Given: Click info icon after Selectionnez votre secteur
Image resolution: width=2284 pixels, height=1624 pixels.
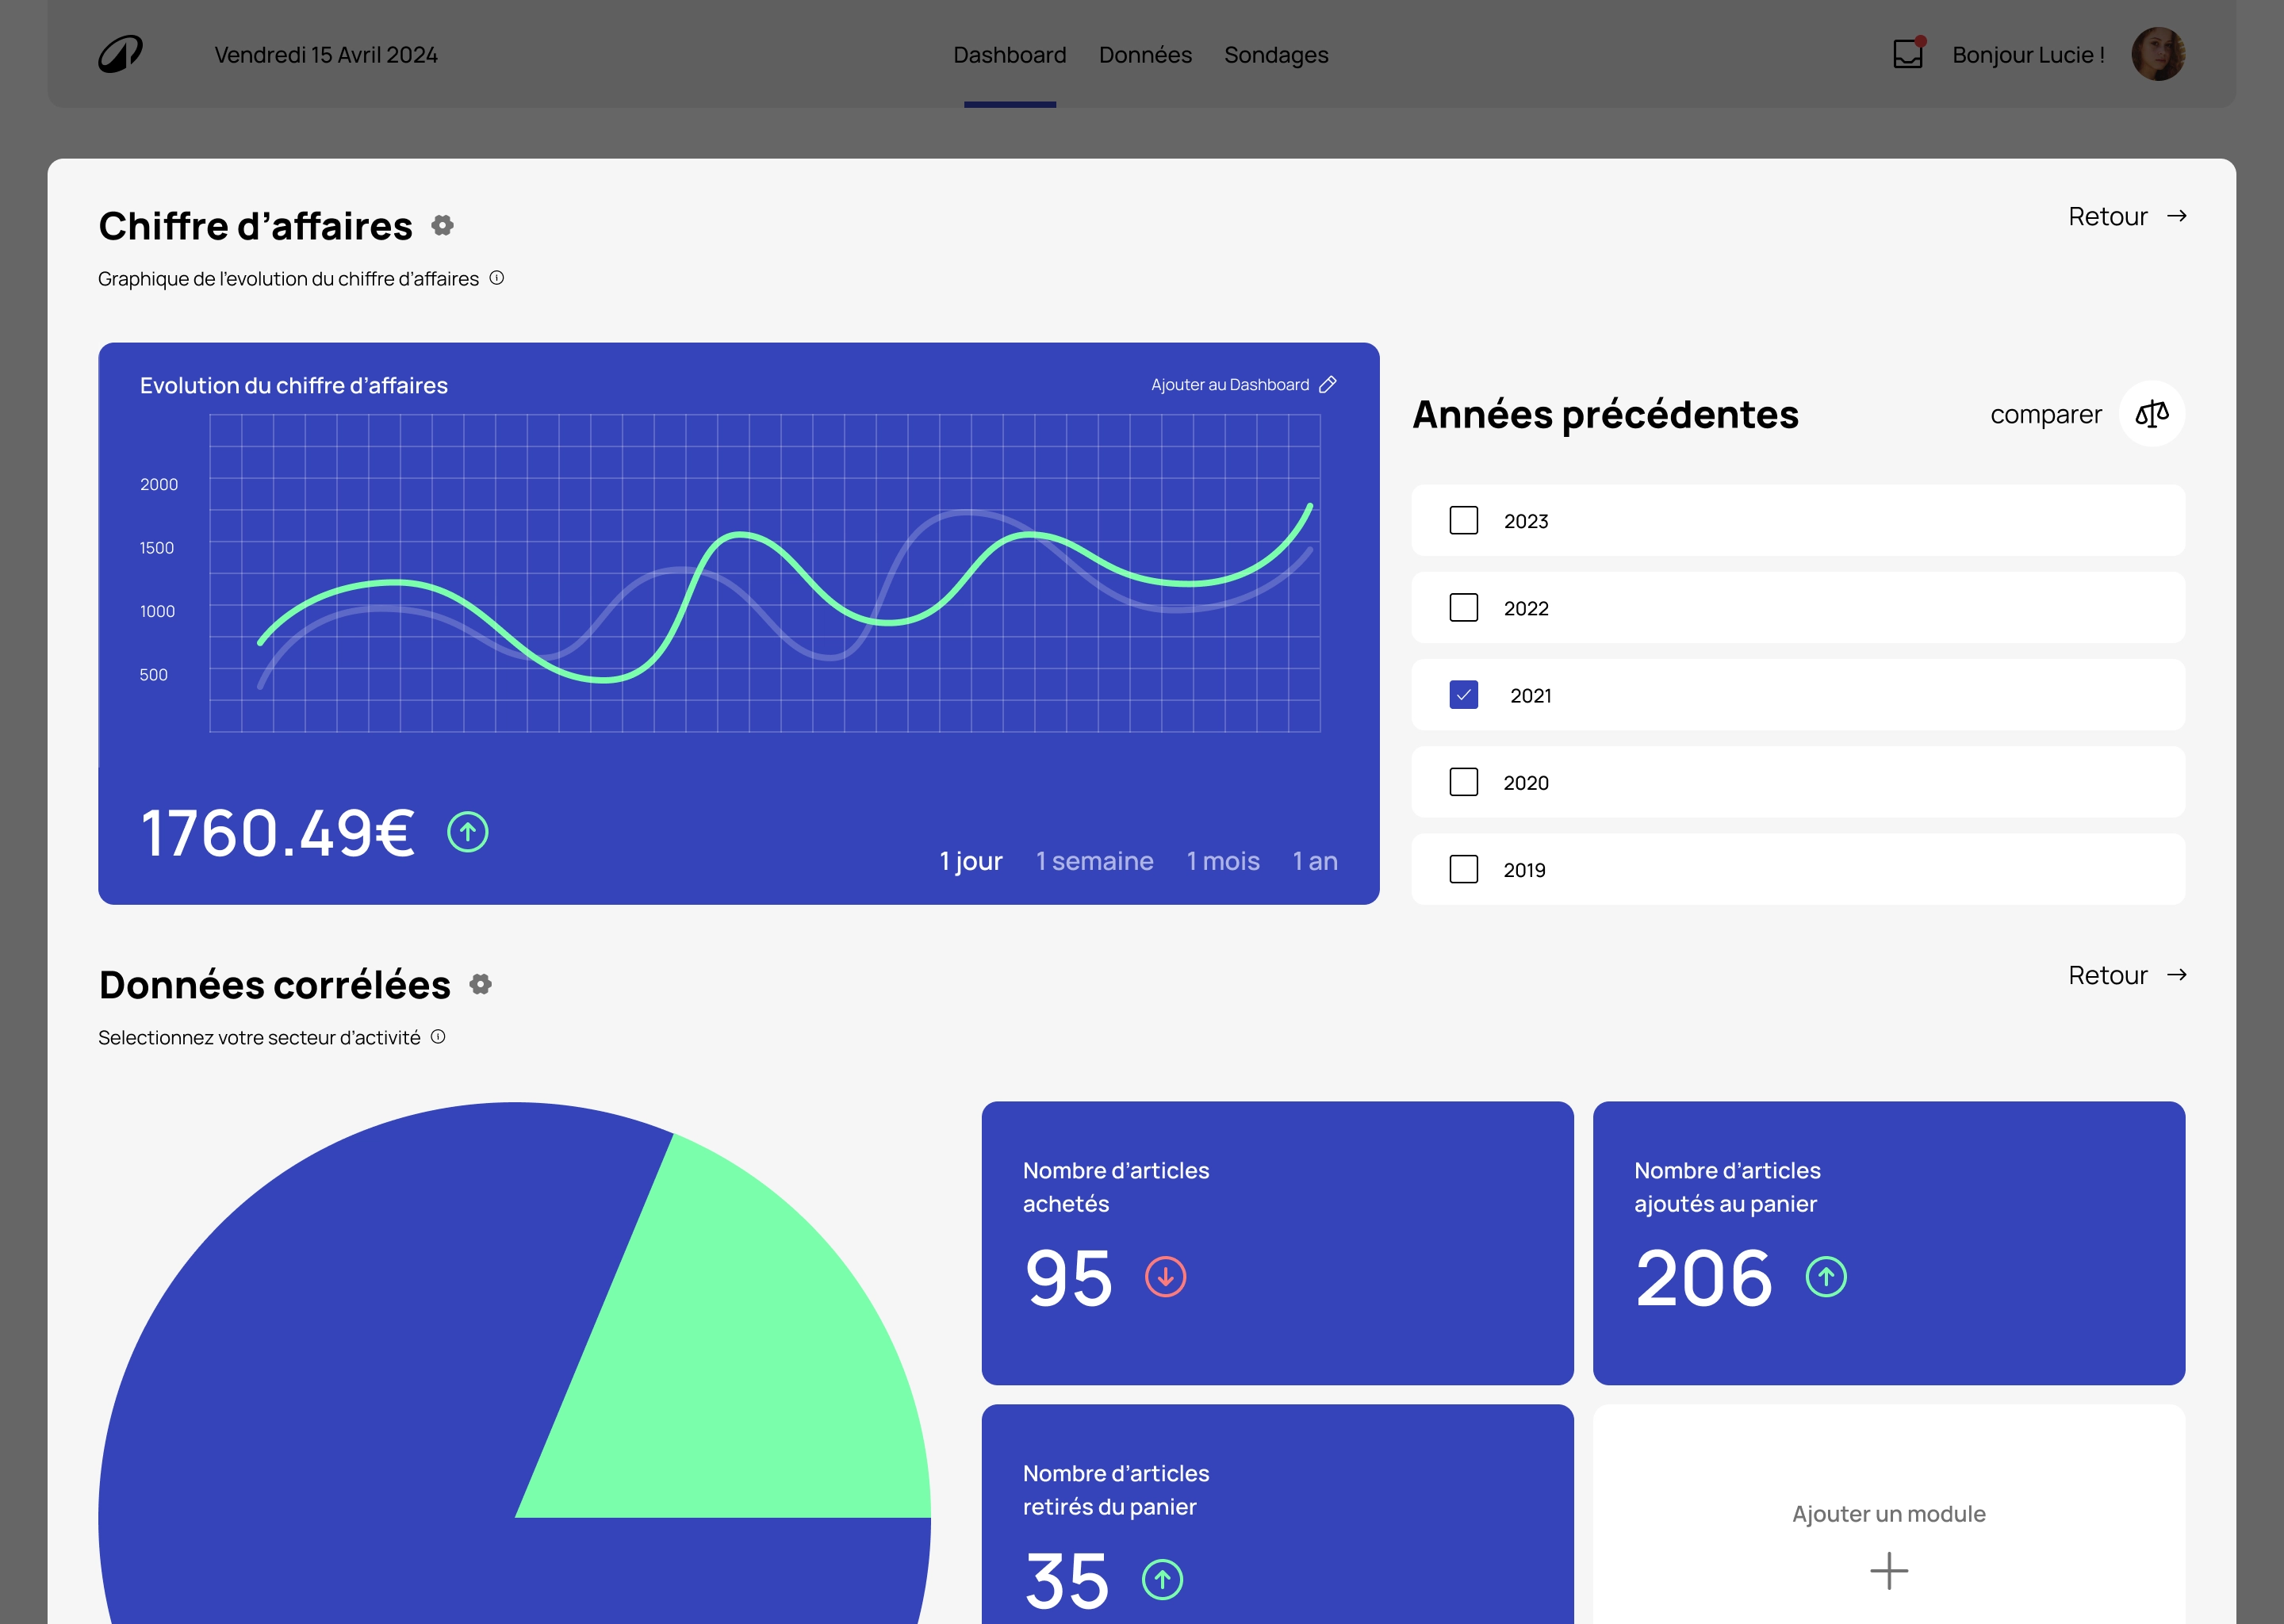Looking at the screenshot, I should pos(438,1037).
